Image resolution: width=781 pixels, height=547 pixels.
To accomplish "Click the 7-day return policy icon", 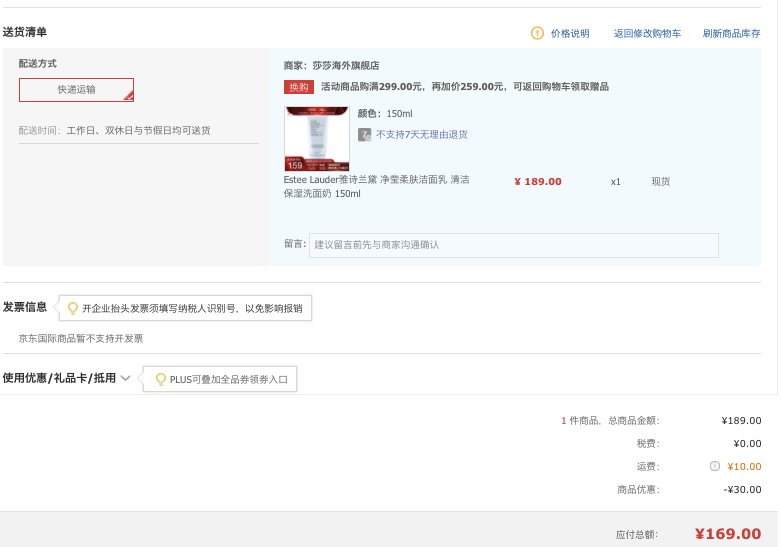I will [x=364, y=135].
